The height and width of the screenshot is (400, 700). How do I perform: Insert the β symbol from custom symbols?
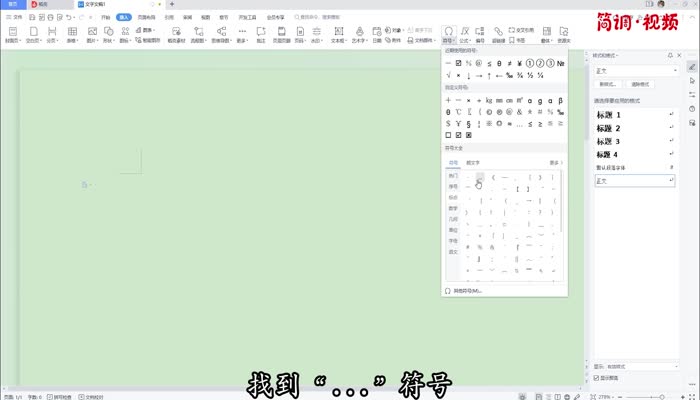click(561, 100)
